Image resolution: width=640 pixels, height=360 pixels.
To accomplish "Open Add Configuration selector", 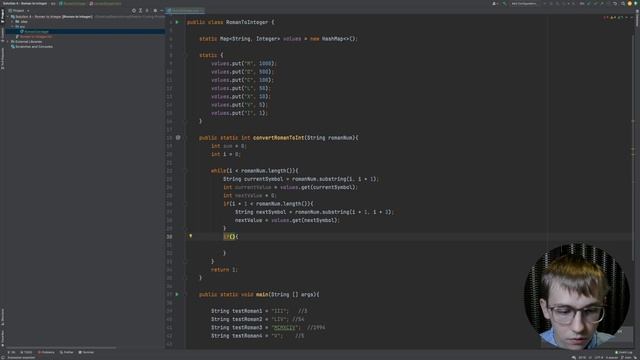I will point(524,4).
